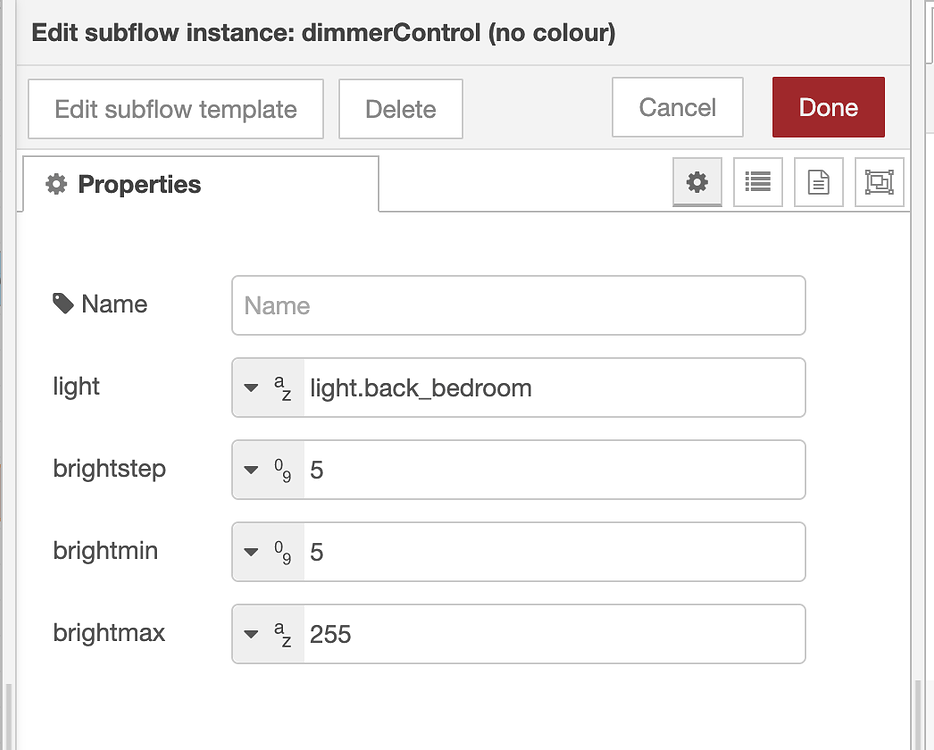The image size is (934, 750).
Task: Open the node appearance settings
Action: pyautogui.click(x=879, y=182)
